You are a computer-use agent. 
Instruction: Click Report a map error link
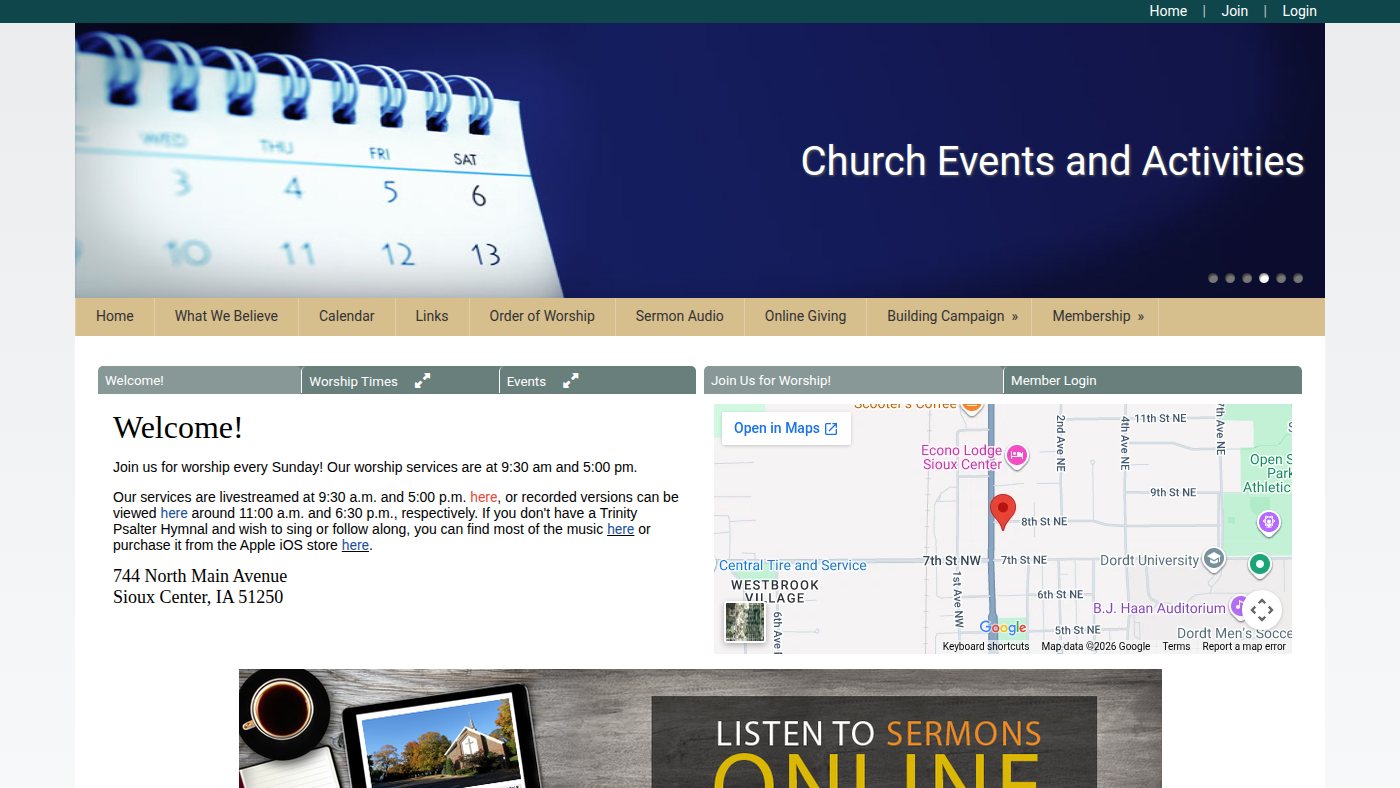point(1244,646)
